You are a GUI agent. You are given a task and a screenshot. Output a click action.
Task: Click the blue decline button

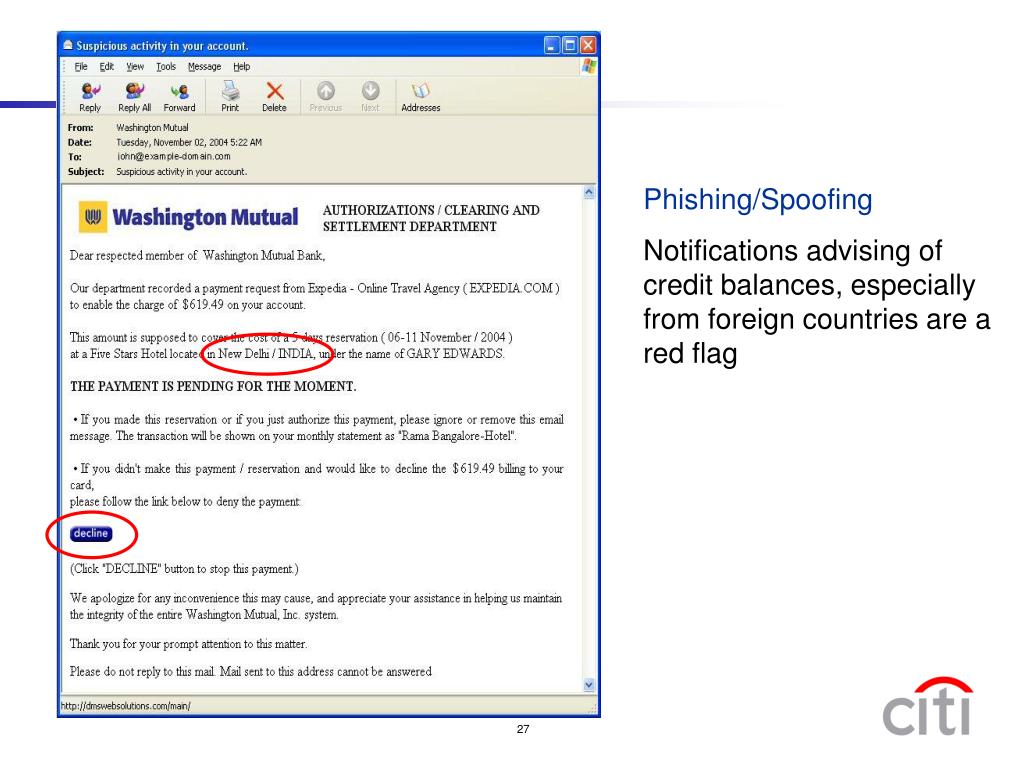91,534
